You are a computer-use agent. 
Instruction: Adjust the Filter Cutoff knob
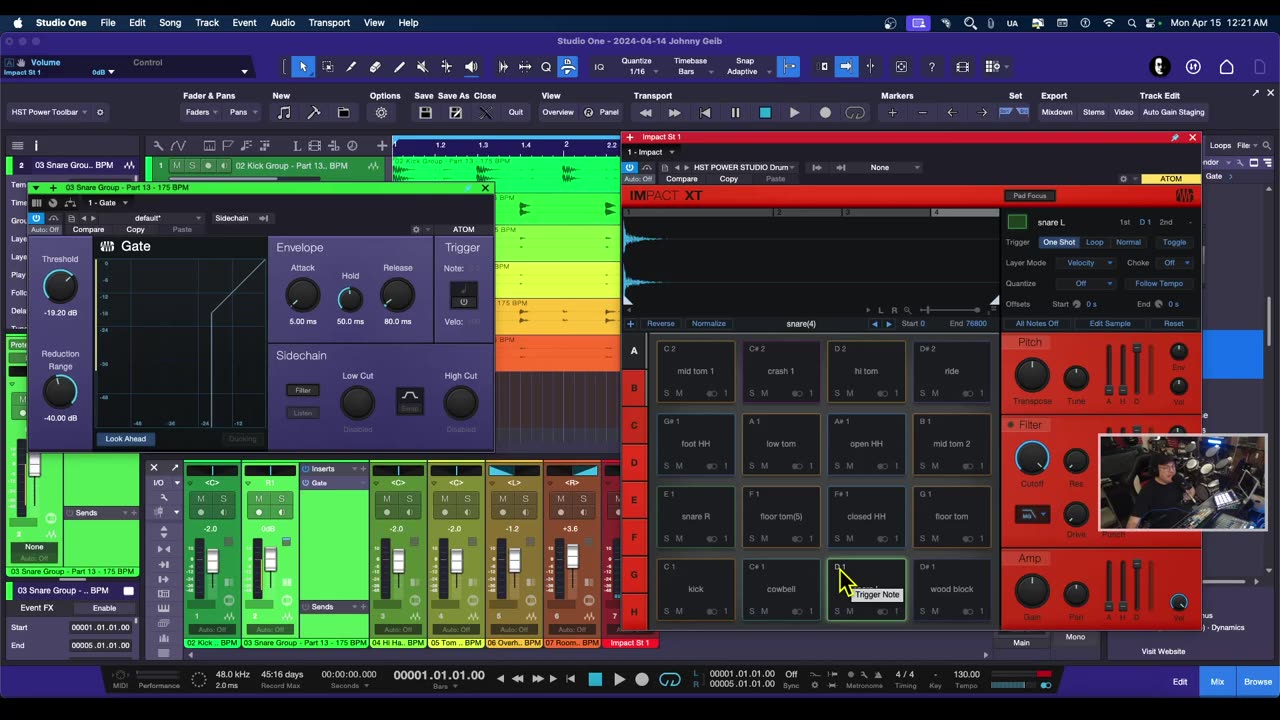pyautogui.click(x=1032, y=459)
